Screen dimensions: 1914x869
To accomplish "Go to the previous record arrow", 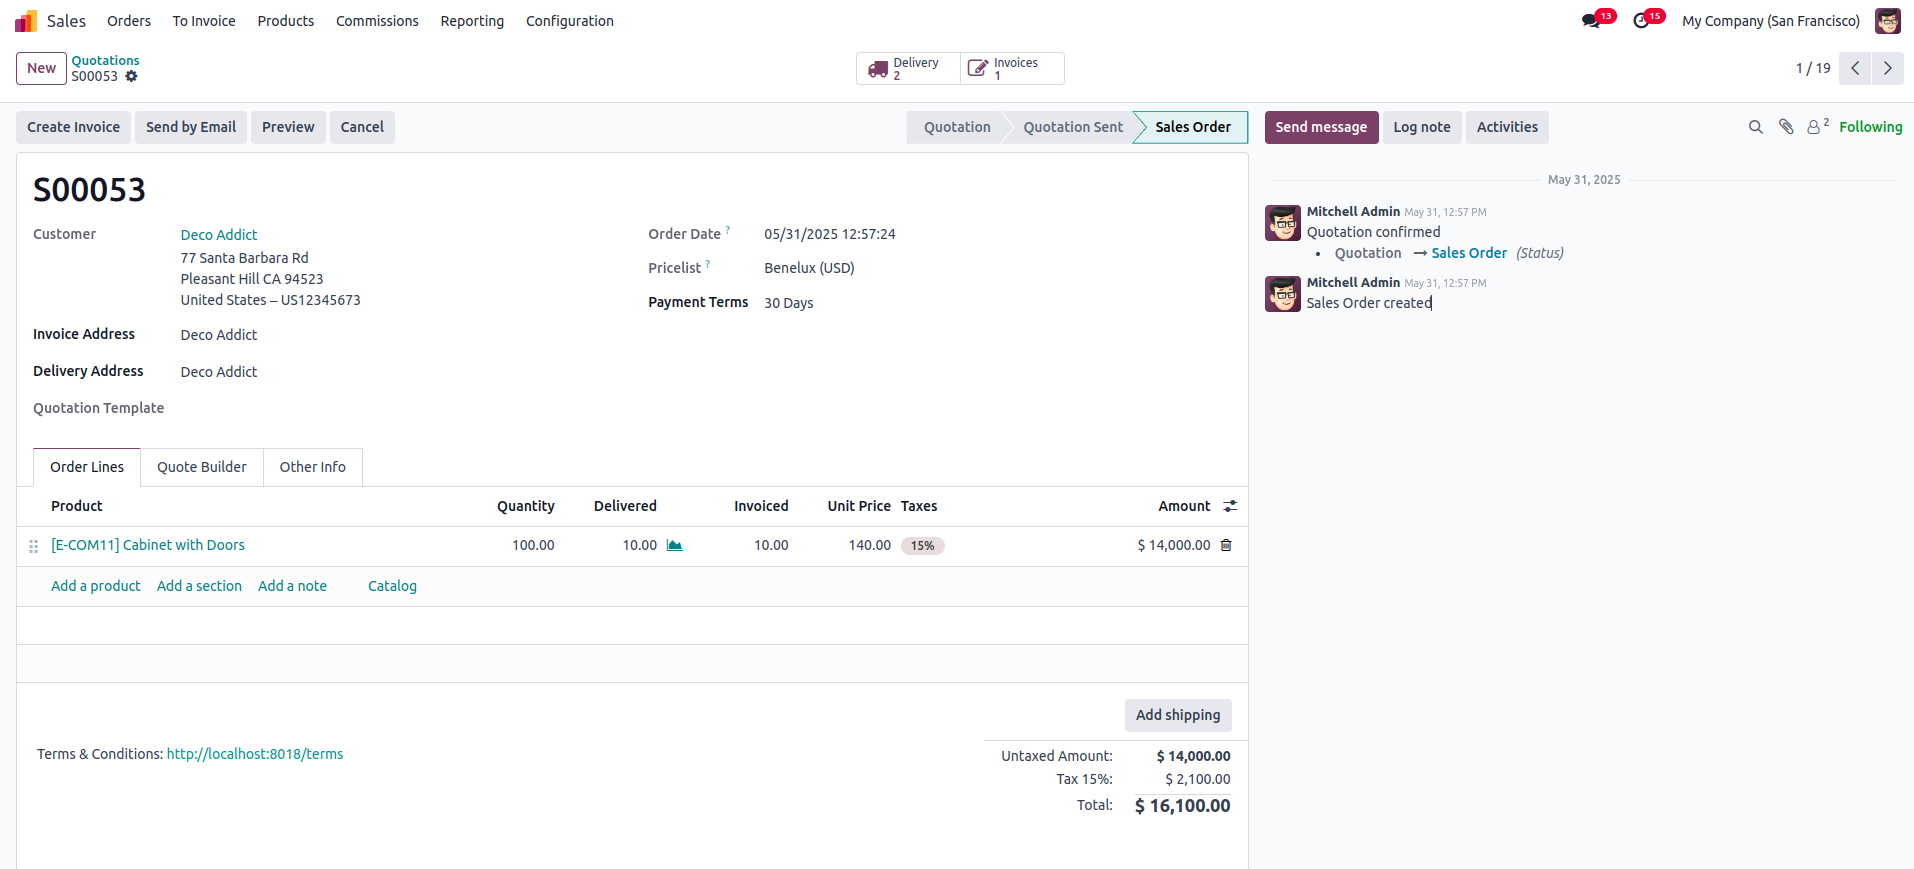I will (x=1855, y=68).
